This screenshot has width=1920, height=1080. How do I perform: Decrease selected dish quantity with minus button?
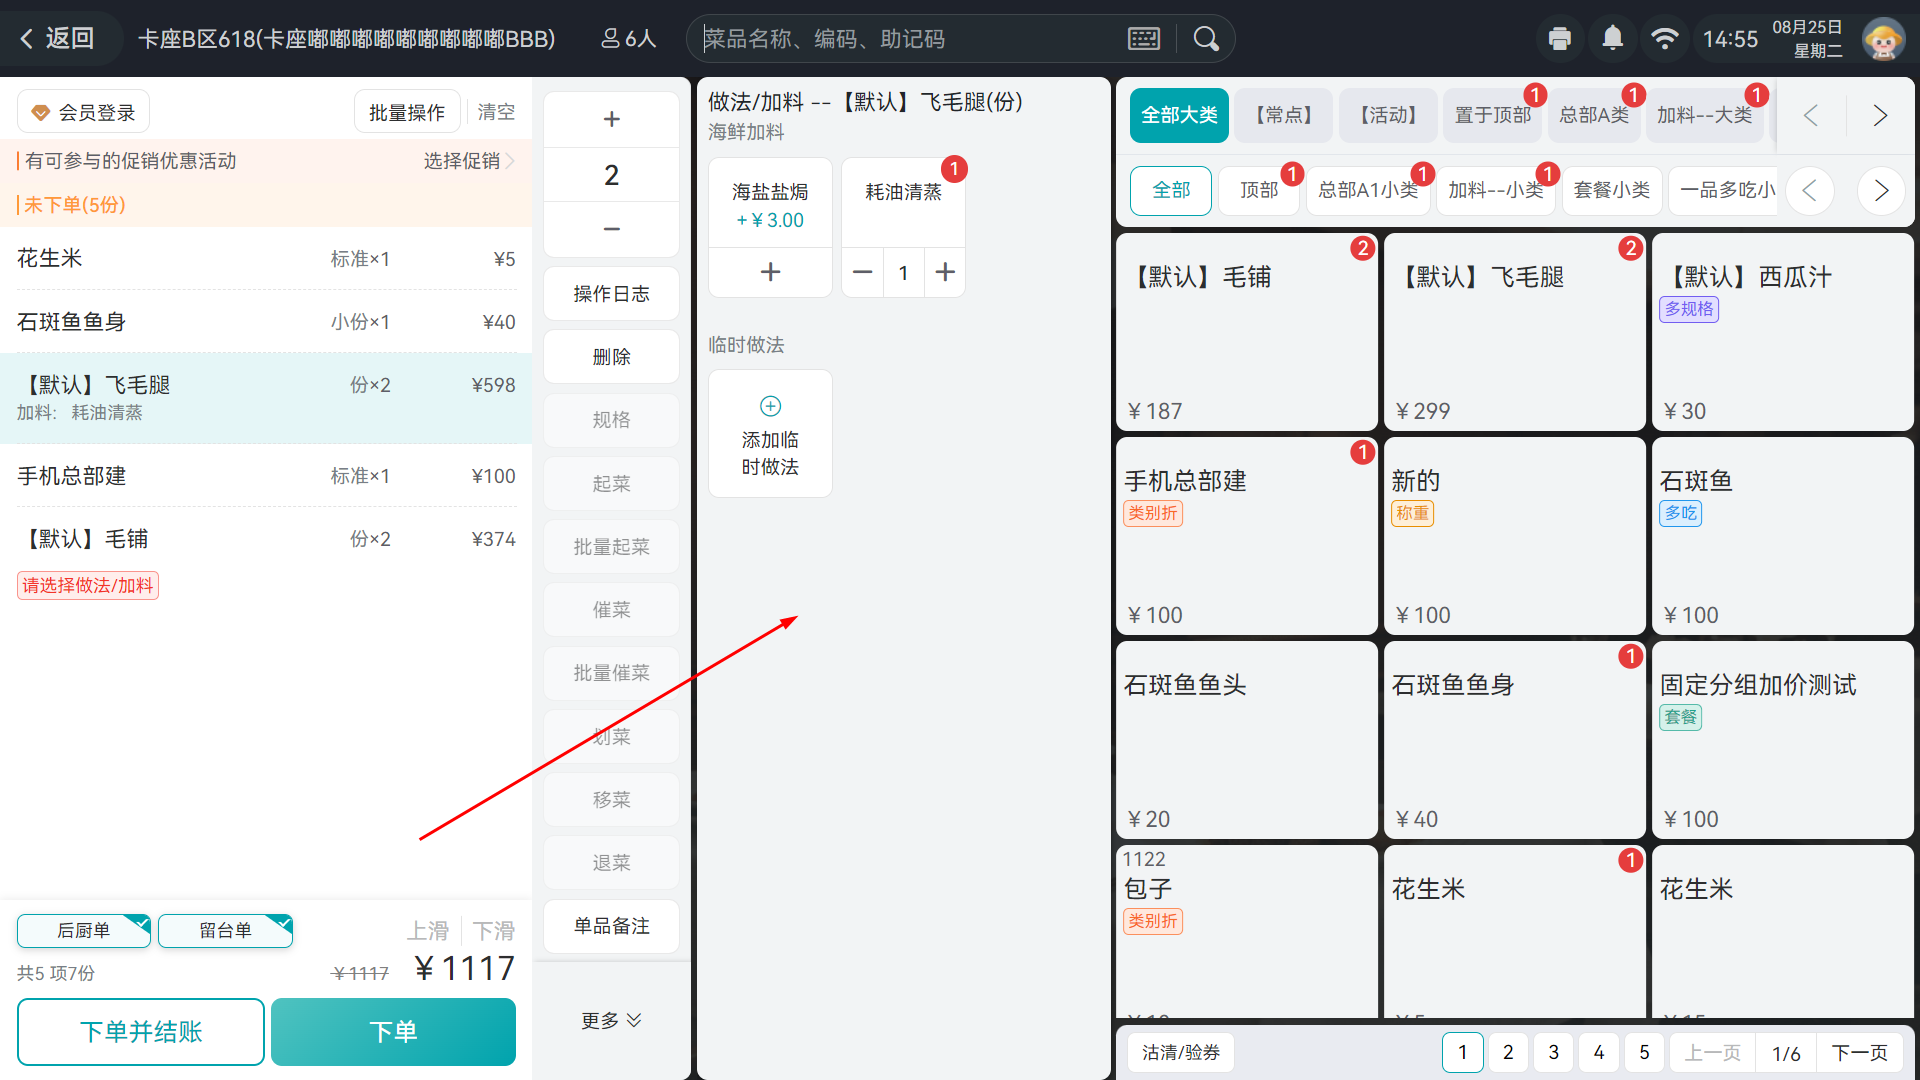point(612,229)
